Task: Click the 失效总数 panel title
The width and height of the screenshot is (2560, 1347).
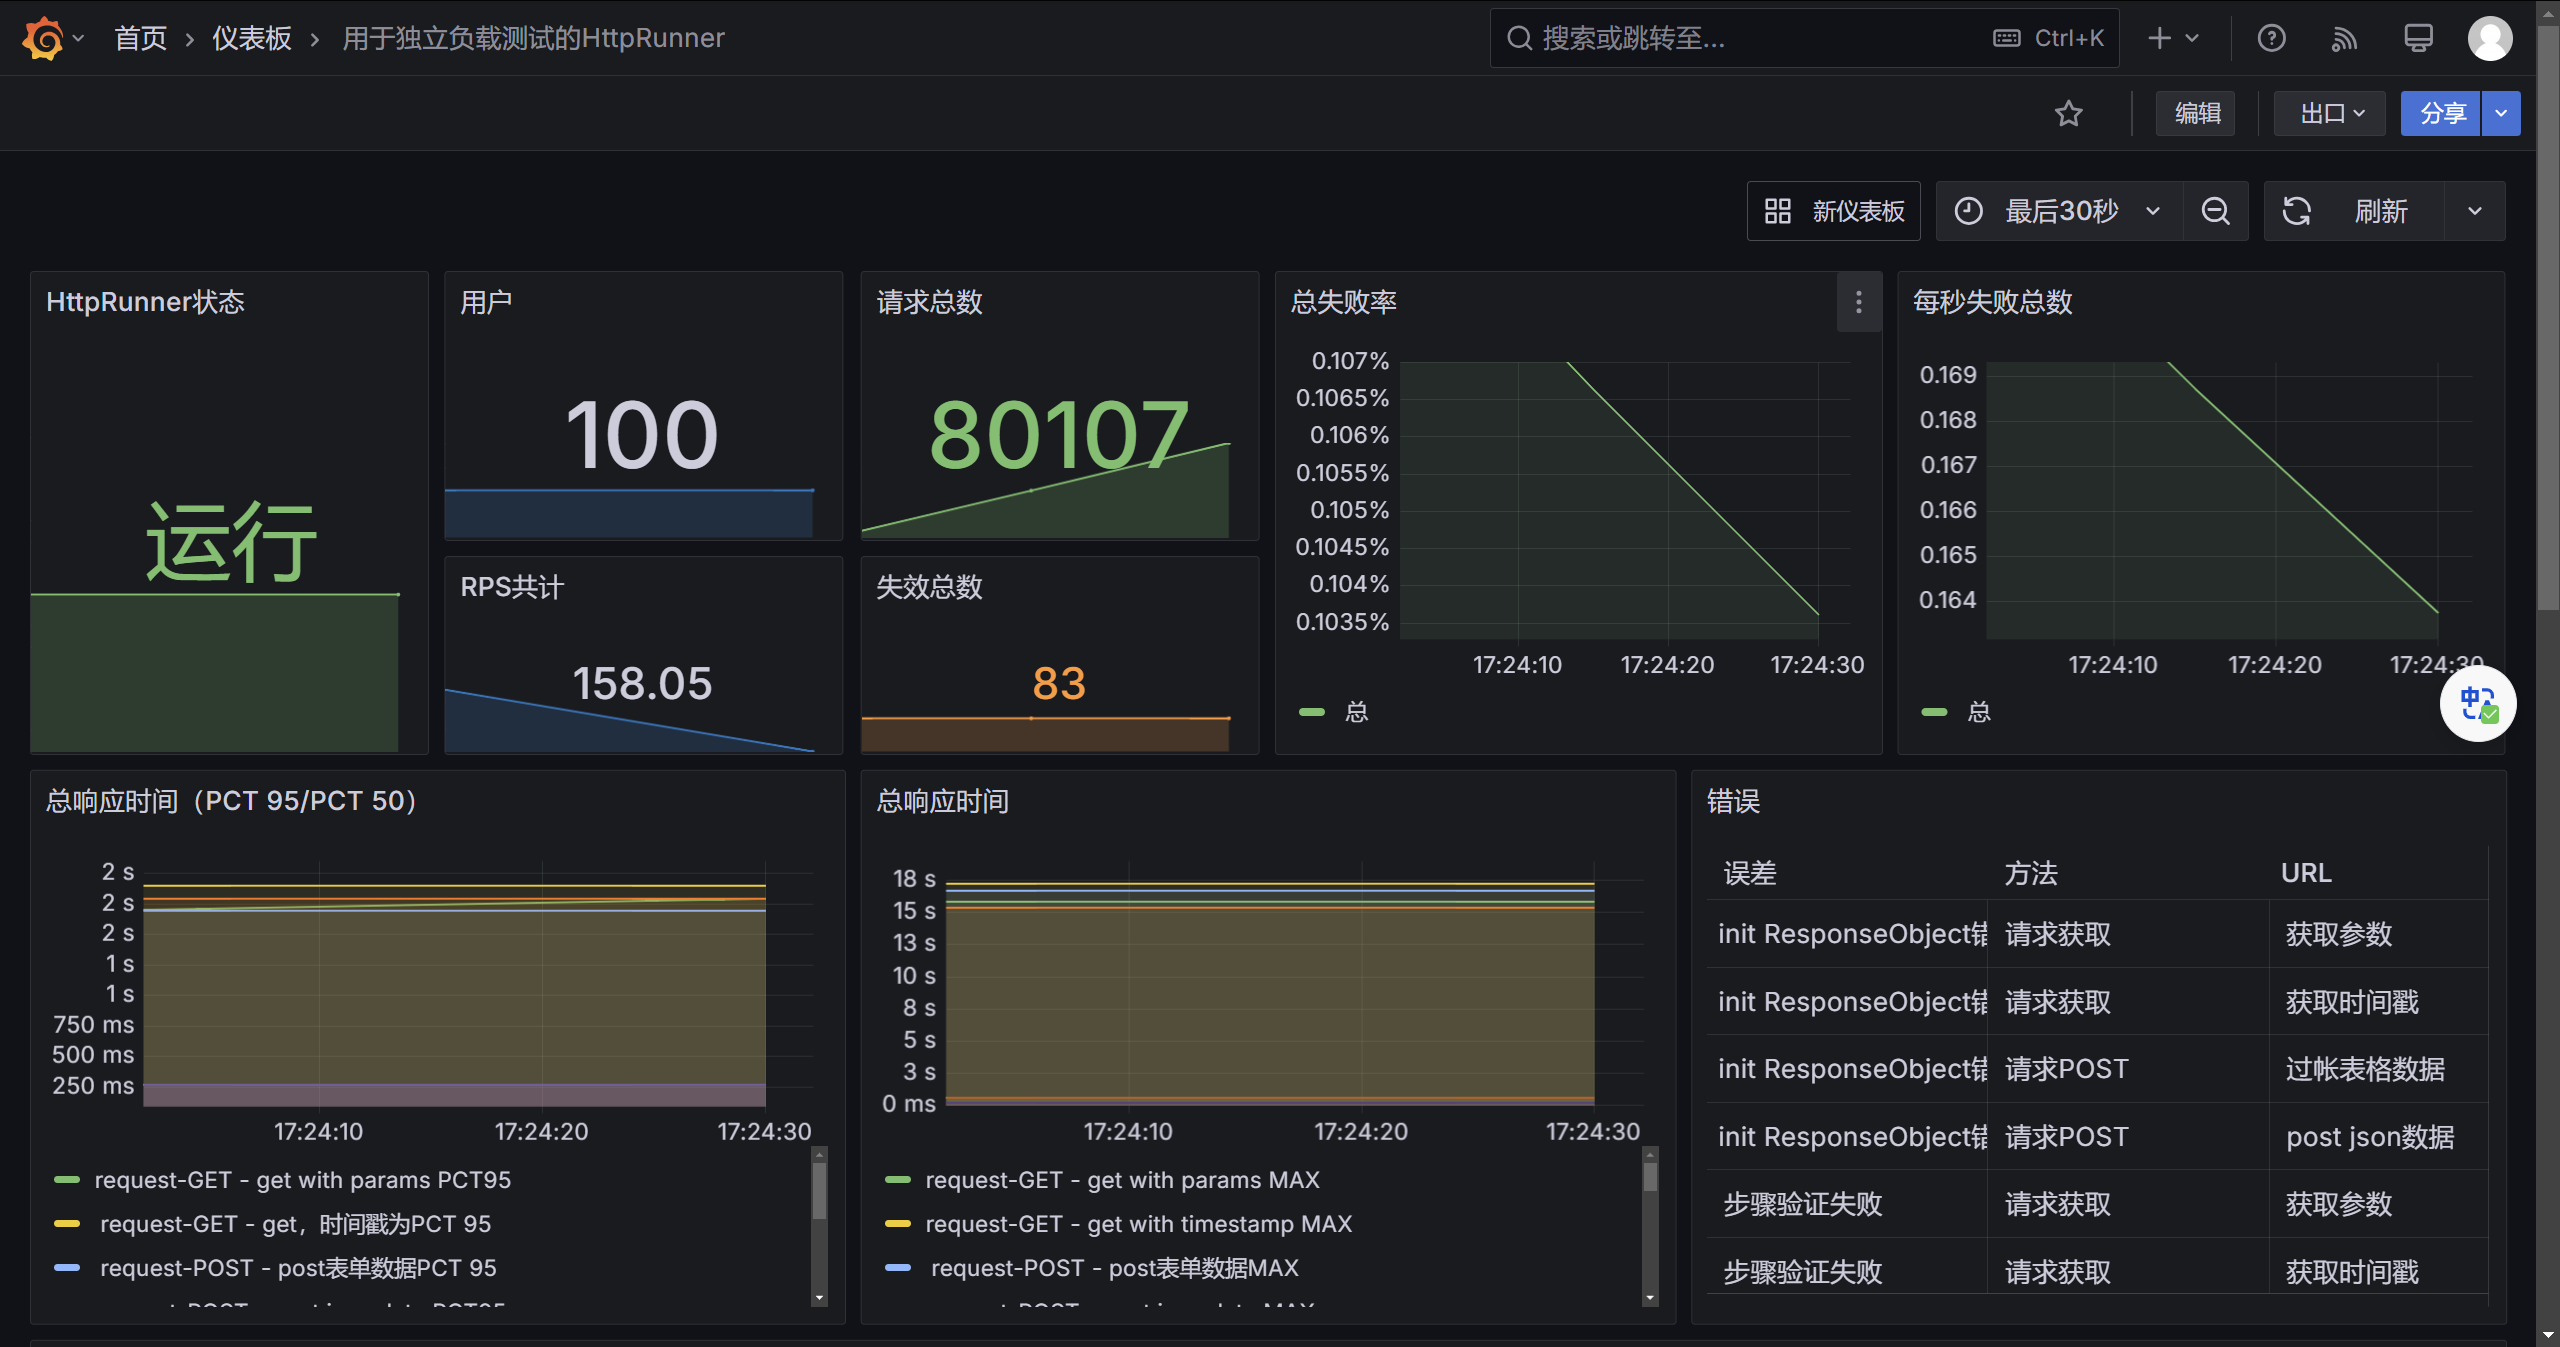Action: pyautogui.click(x=929, y=587)
